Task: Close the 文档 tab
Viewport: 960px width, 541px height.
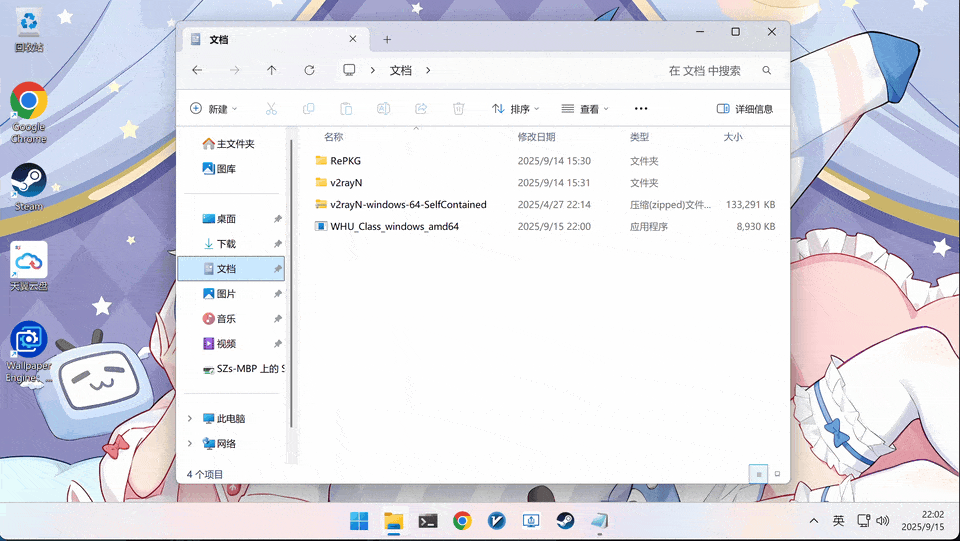Action: pyautogui.click(x=353, y=39)
